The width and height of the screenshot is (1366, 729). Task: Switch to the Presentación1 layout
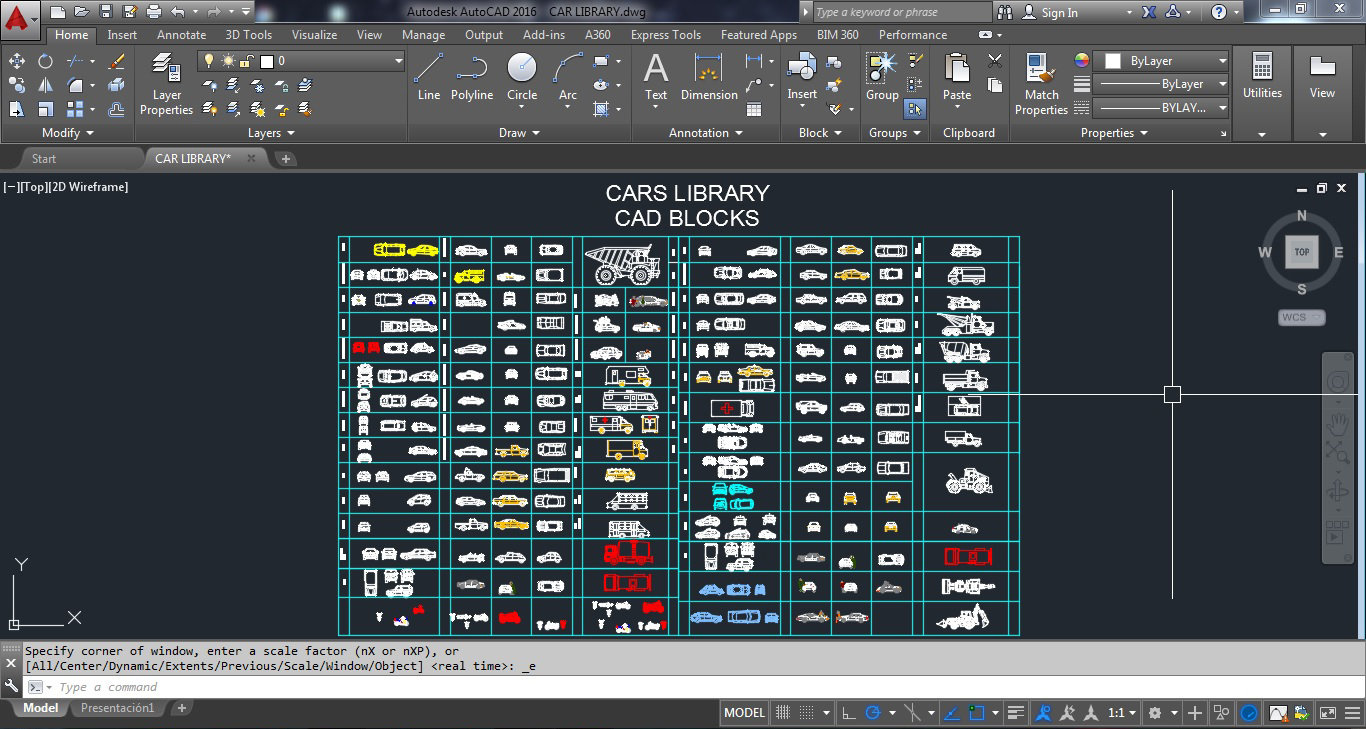(x=116, y=707)
